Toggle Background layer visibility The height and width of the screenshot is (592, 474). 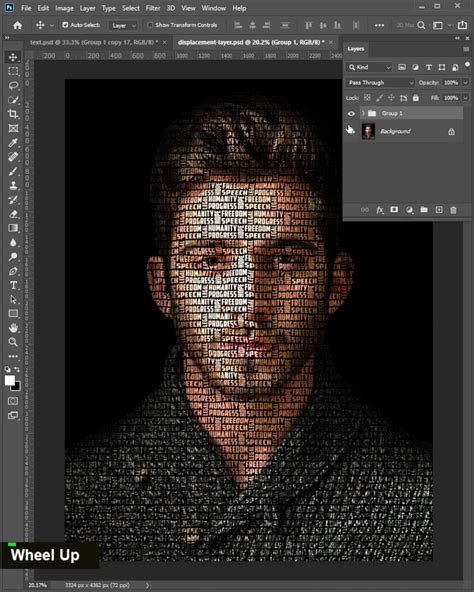pyautogui.click(x=350, y=131)
